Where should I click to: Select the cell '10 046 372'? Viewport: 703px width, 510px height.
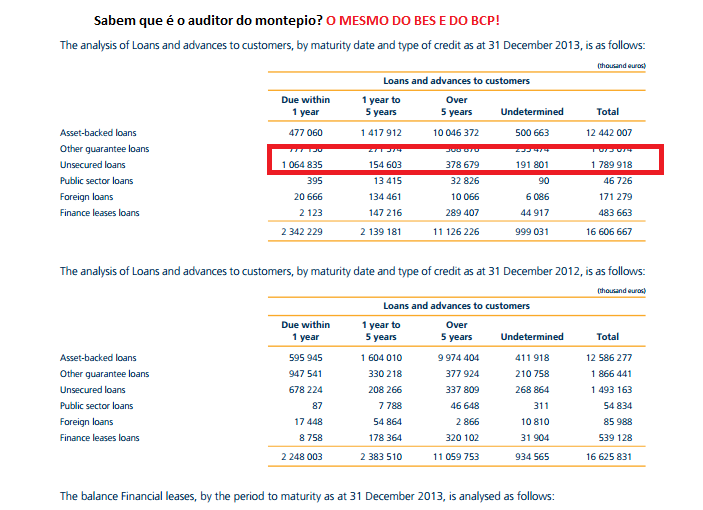[456, 133]
